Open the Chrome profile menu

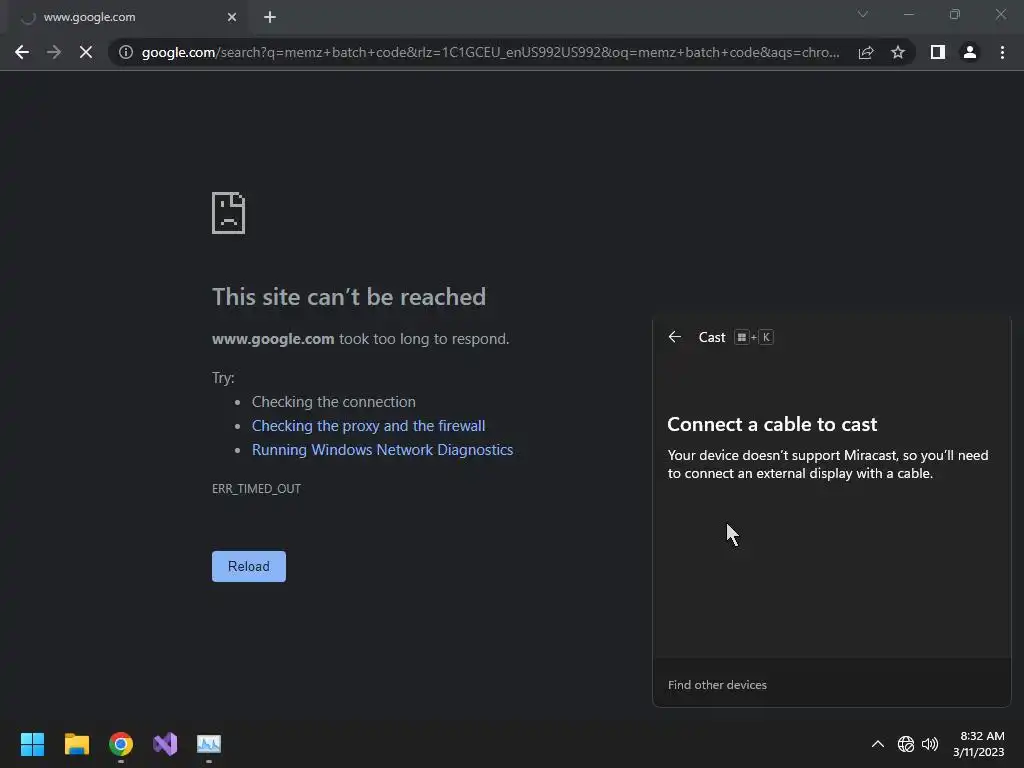tap(970, 52)
